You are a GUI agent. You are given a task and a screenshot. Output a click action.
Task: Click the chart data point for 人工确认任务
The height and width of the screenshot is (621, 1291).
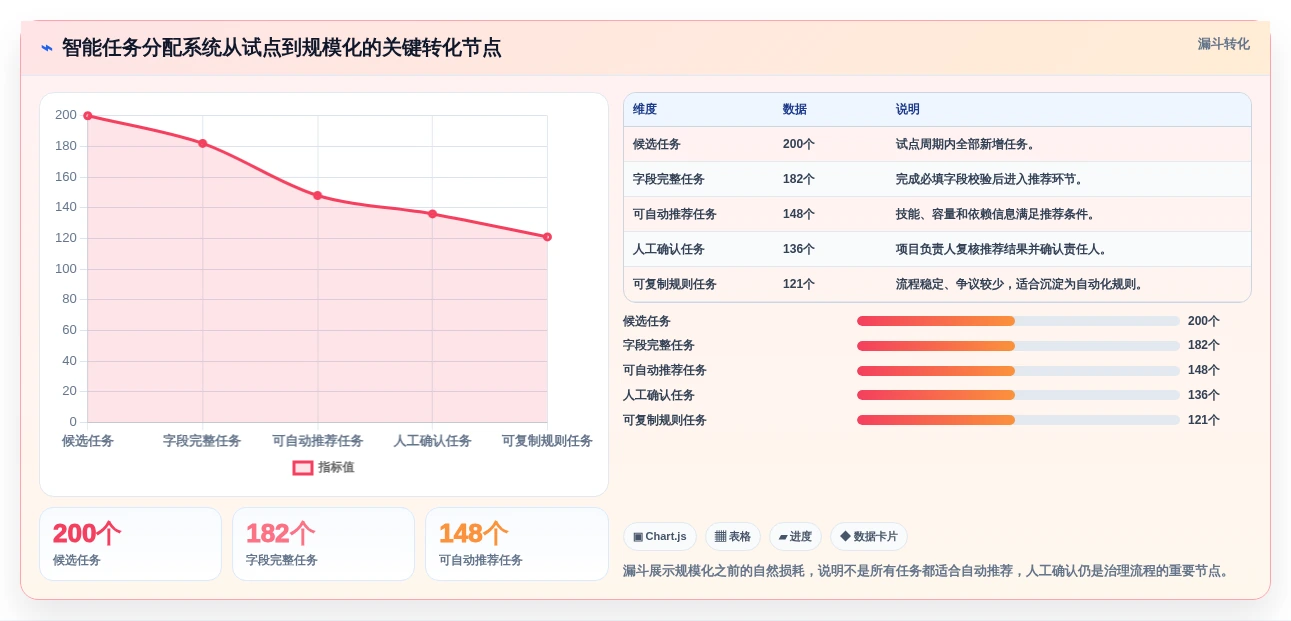432,214
